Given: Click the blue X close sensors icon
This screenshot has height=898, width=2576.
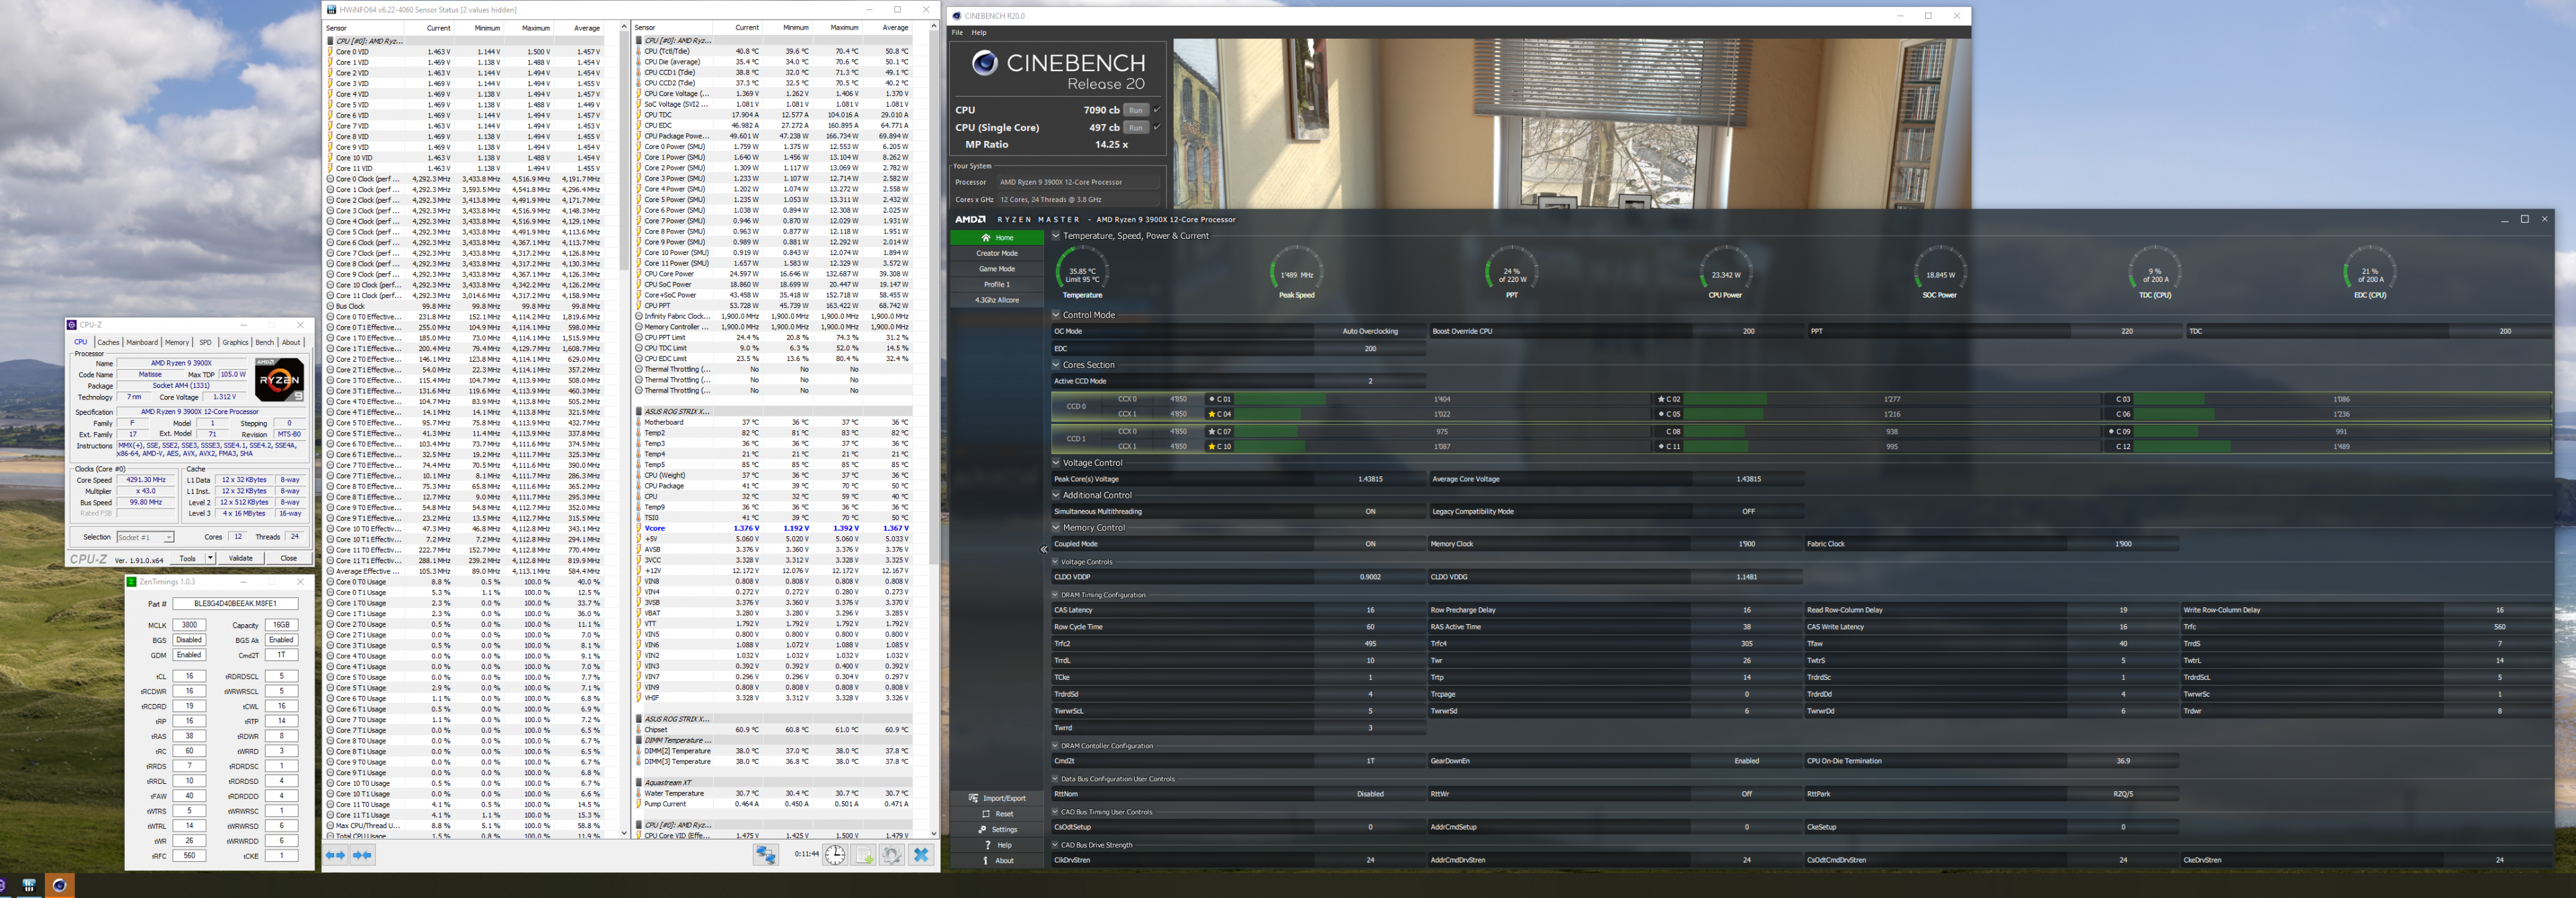Looking at the screenshot, I should tap(921, 855).
